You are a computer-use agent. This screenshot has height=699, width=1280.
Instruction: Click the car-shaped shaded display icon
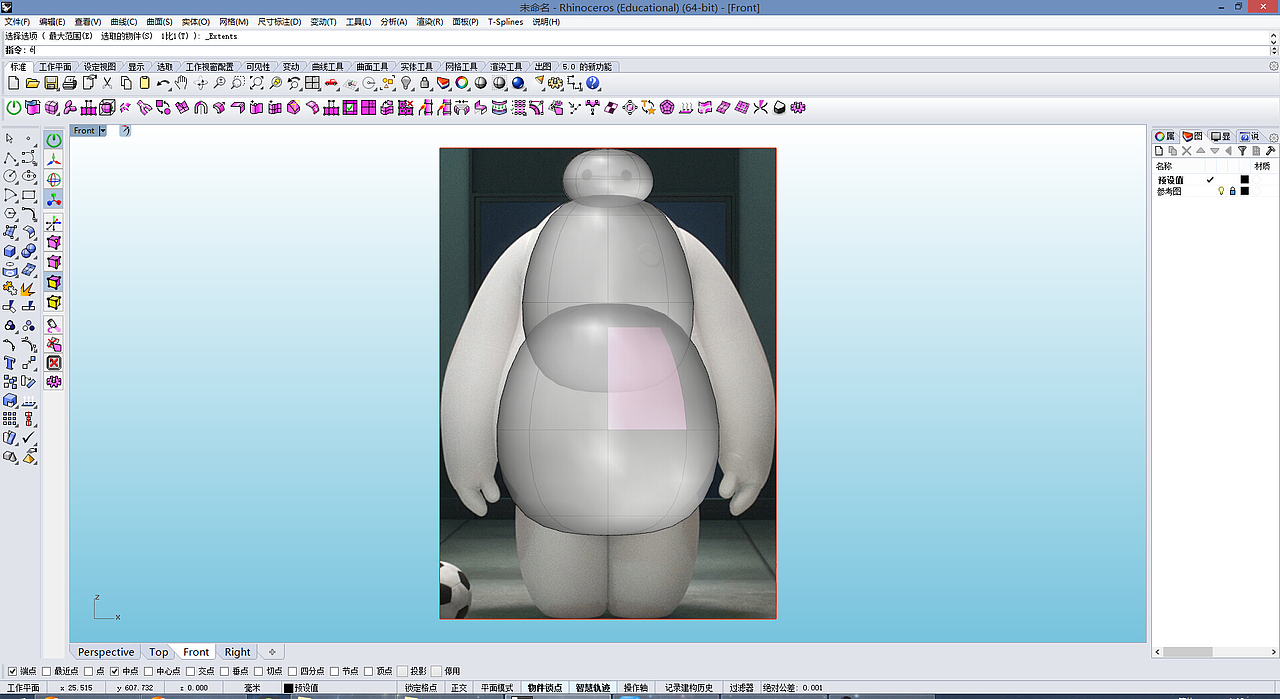coord(331,83)
